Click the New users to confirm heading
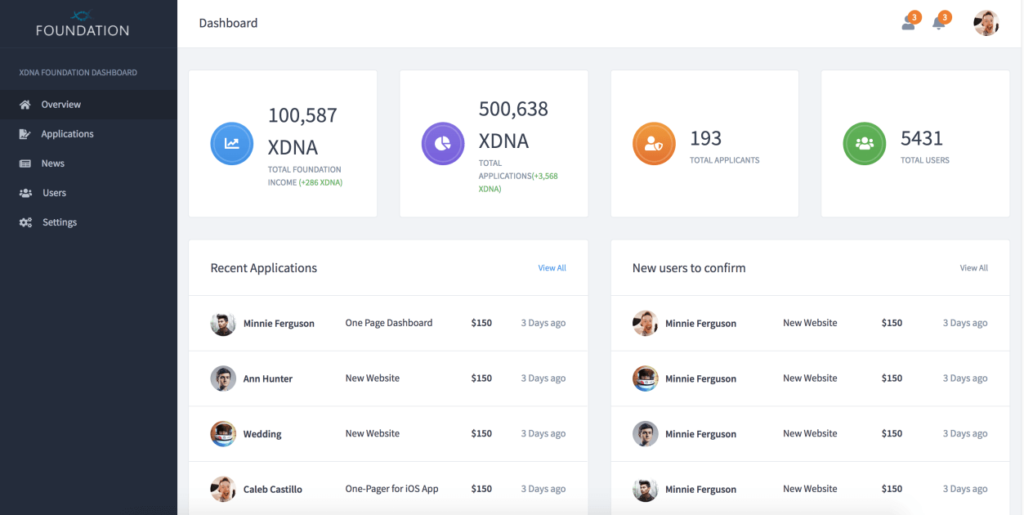Screen dimensions: 1024x515 pos(689,268)
